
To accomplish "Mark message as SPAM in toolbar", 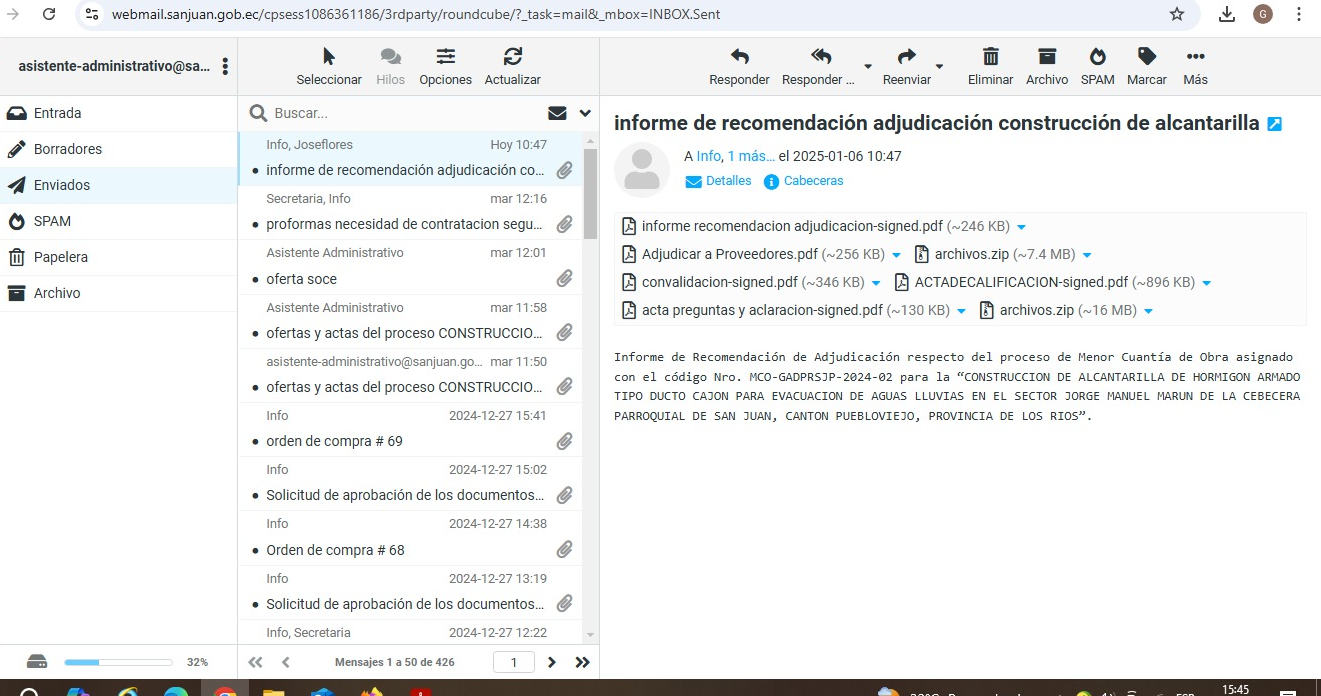I will (1097, 57).
